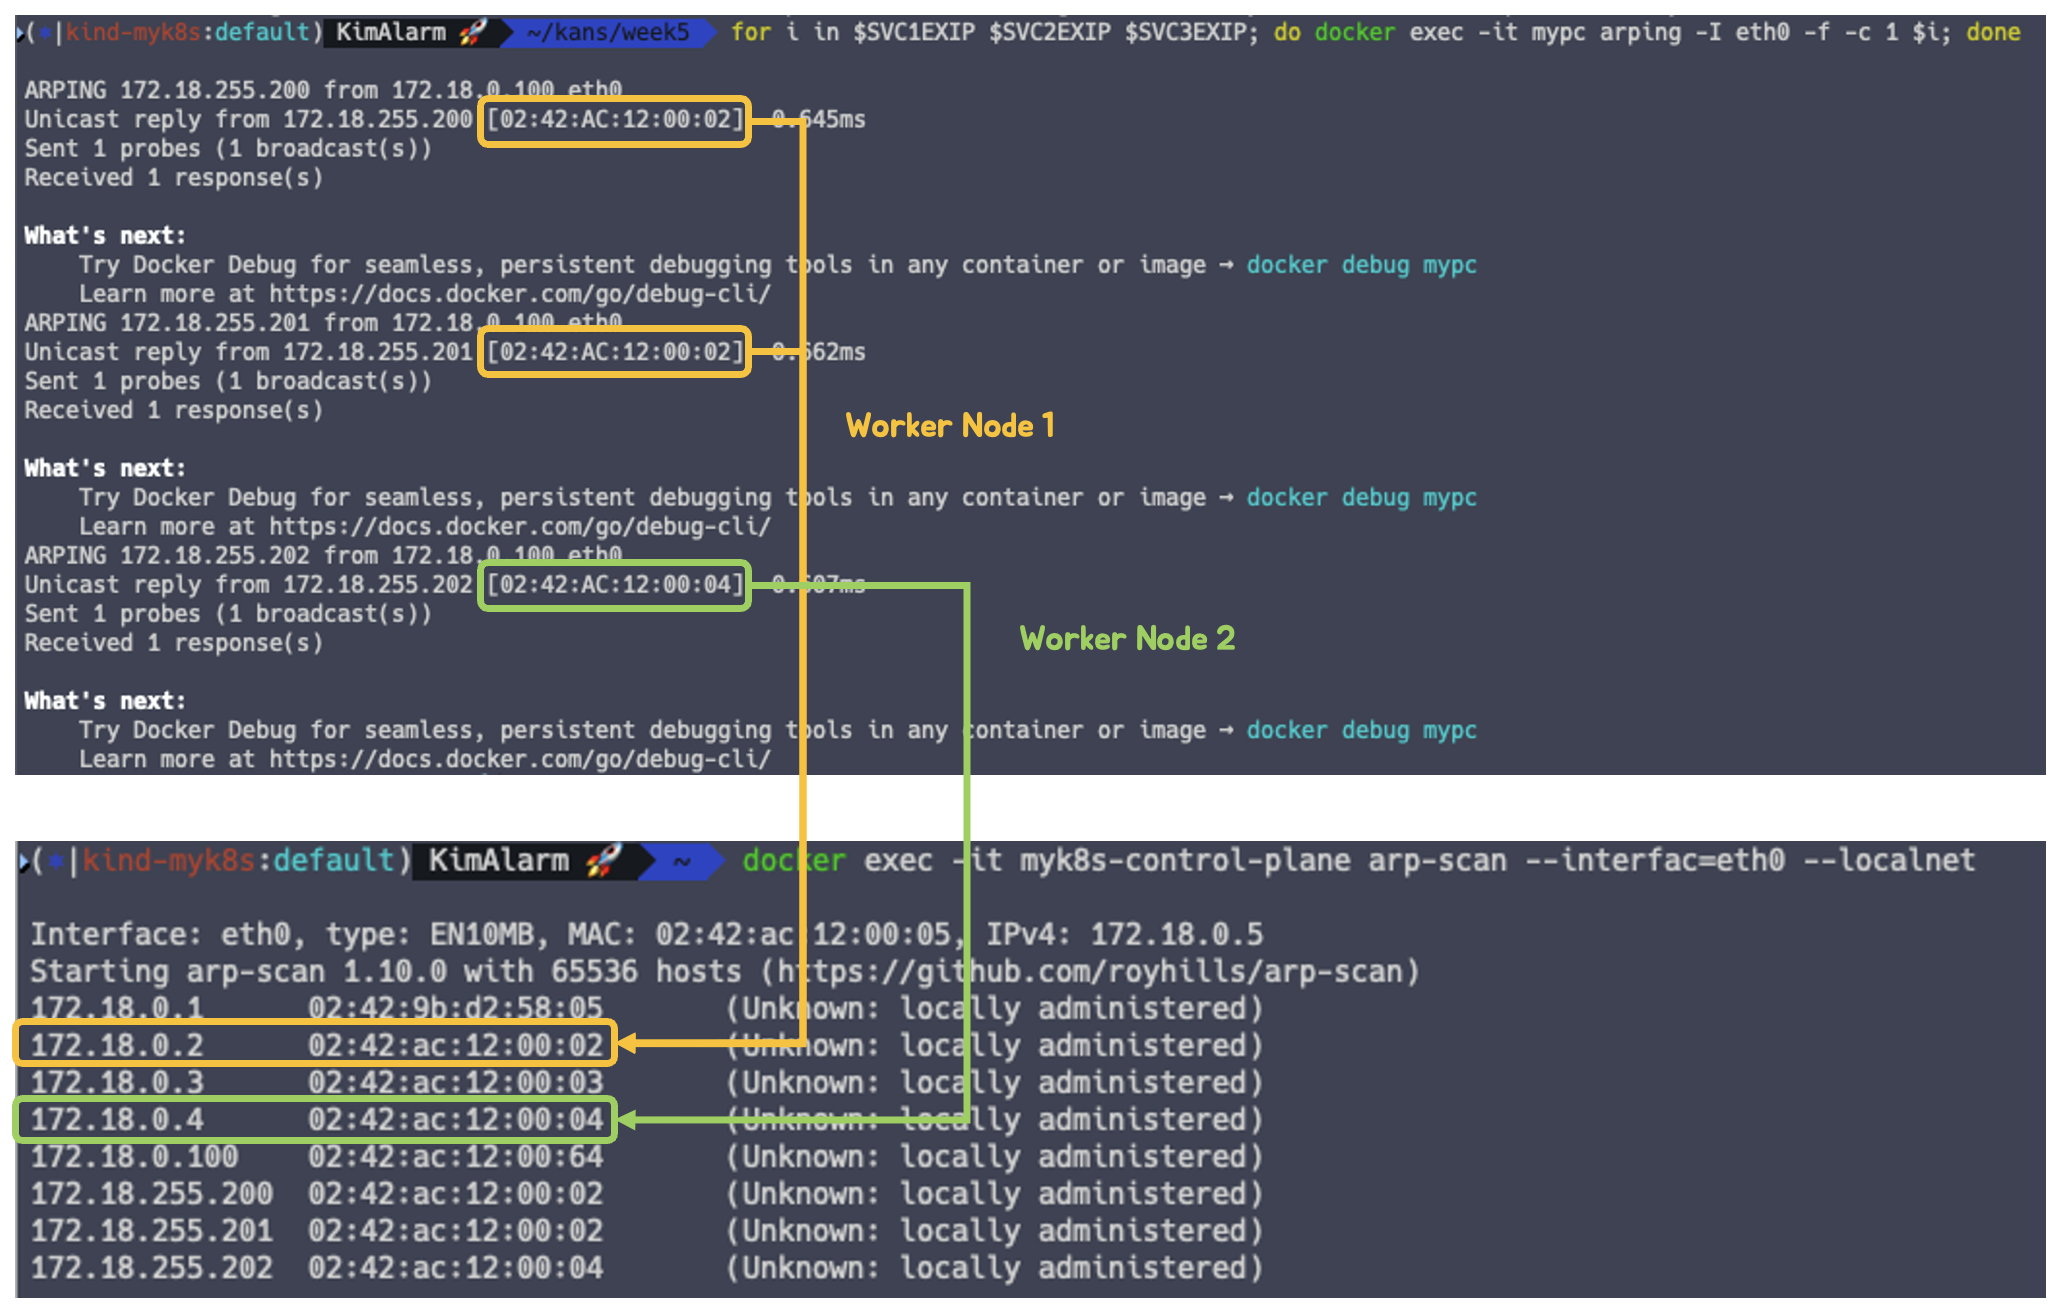Click kind-myk8s context in top prompt
Screen dimensions: 2064x1316
click(x=132, y=32)
